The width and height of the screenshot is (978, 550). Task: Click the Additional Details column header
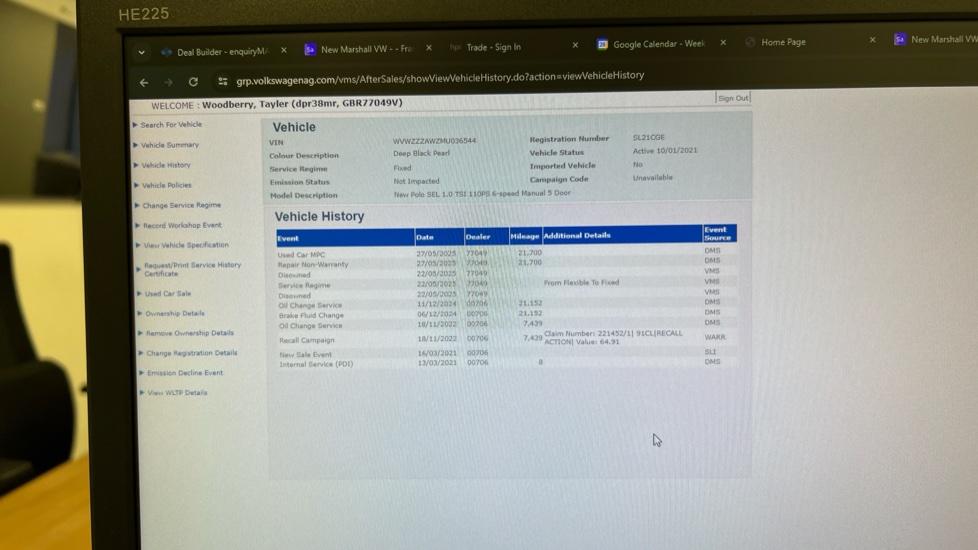622,235
